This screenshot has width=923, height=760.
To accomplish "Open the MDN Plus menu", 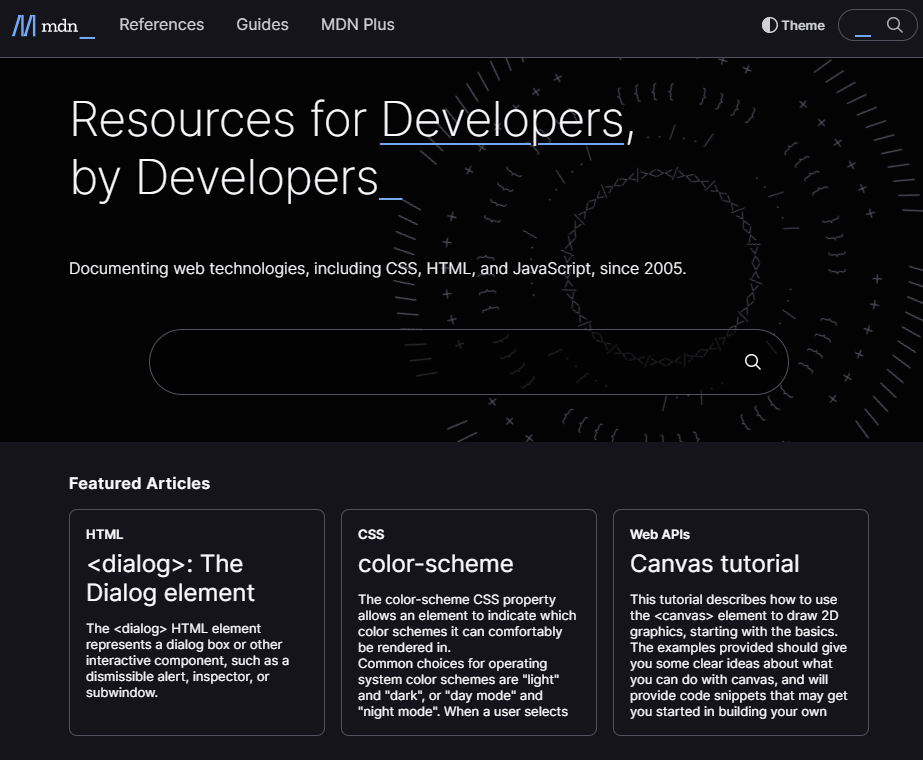I will (357, 25).
